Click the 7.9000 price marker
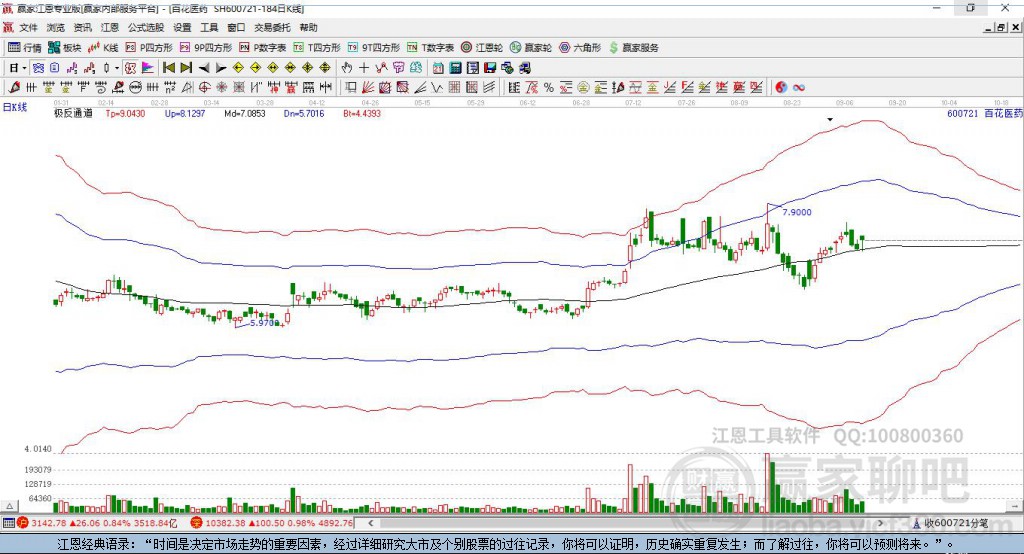 click(x=797, y=212)
